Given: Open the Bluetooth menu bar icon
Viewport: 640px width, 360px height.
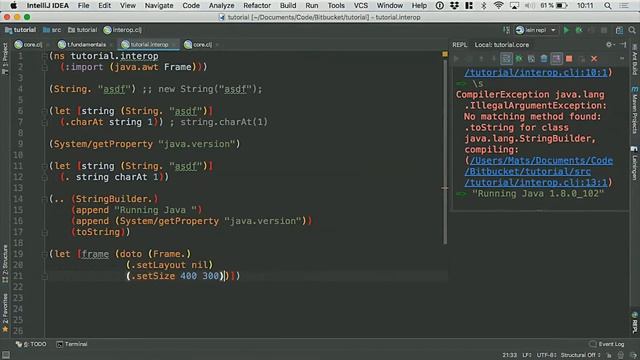Looking at the screenshot, I should (x=483, y=5).
